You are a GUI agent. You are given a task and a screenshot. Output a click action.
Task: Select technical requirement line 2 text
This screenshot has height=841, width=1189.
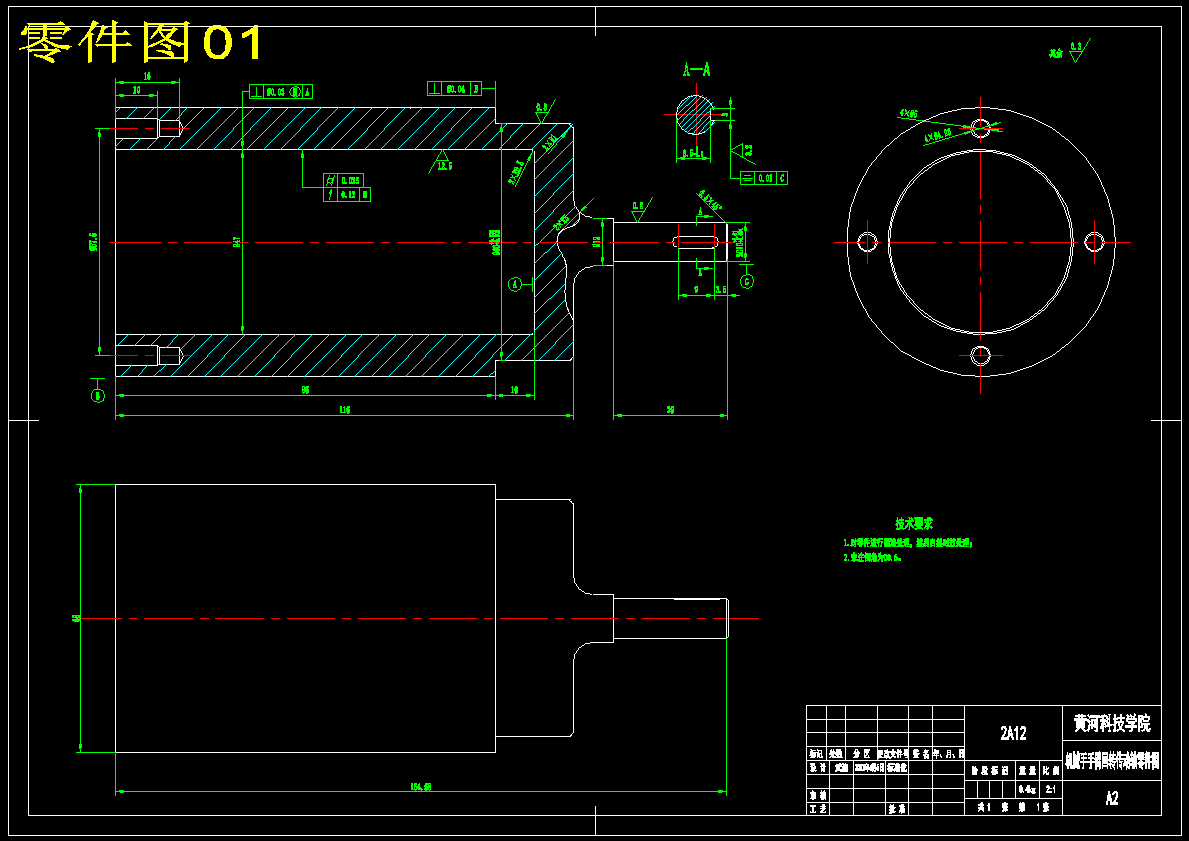click(x=872, y=557)
